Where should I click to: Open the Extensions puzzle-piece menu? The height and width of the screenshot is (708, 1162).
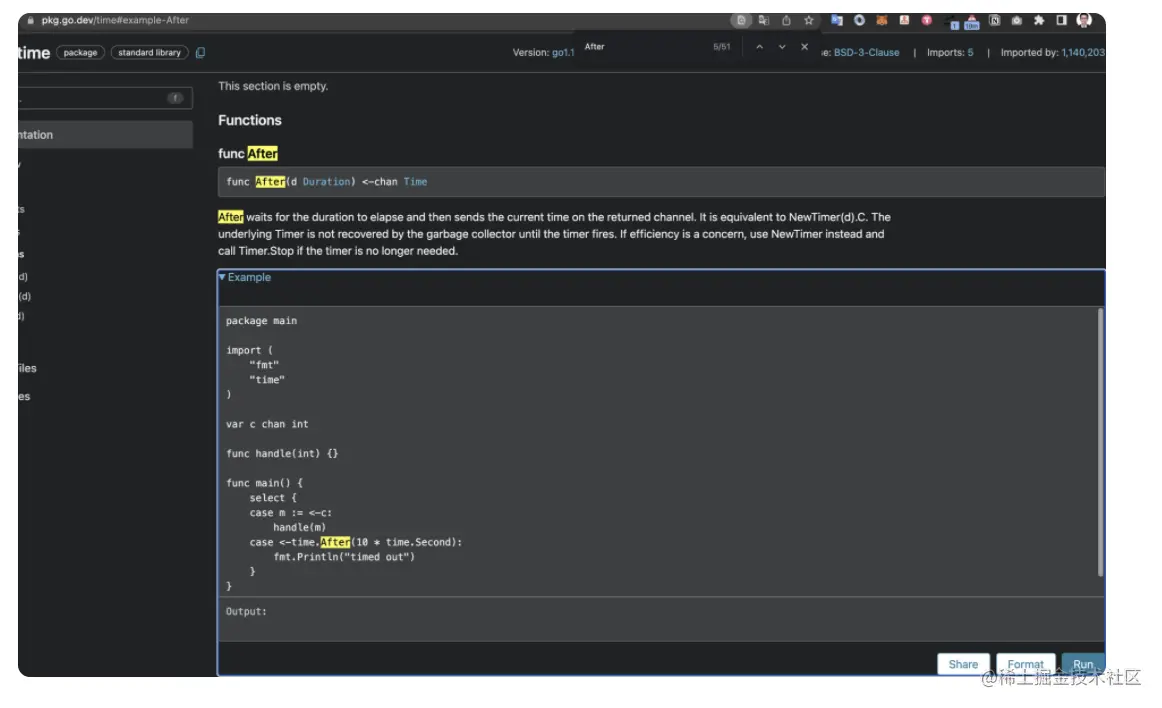[x=1039, y=21]
